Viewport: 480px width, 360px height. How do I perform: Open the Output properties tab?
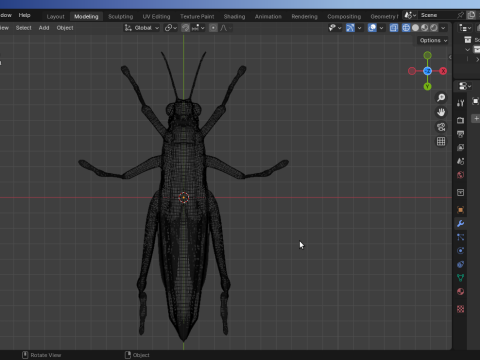[x=461, y=134]
